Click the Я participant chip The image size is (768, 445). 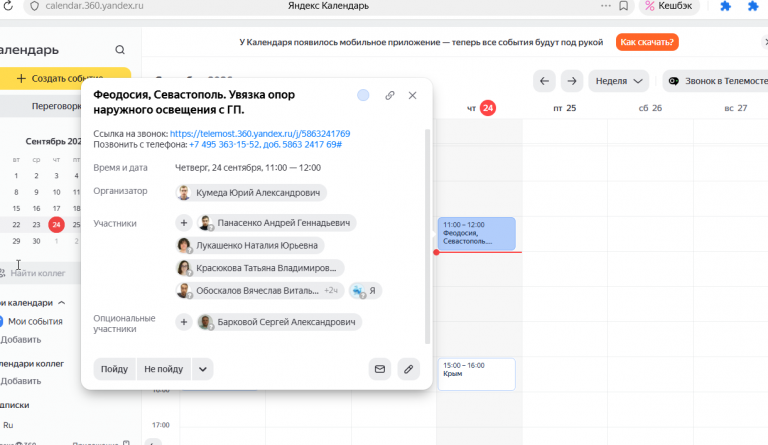coord(365,290)
